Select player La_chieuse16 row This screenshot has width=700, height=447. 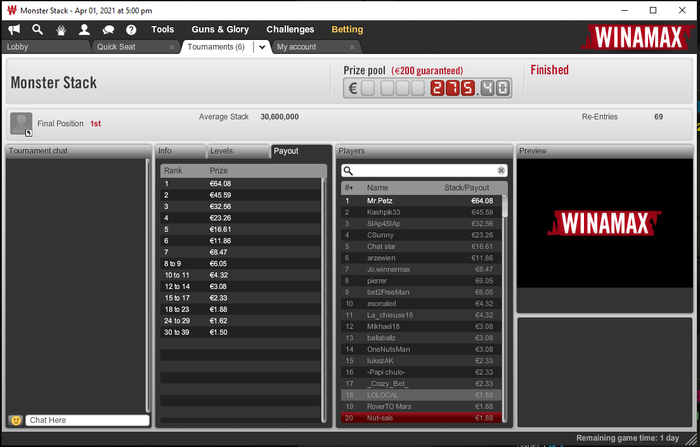click(x=421, y=315)
